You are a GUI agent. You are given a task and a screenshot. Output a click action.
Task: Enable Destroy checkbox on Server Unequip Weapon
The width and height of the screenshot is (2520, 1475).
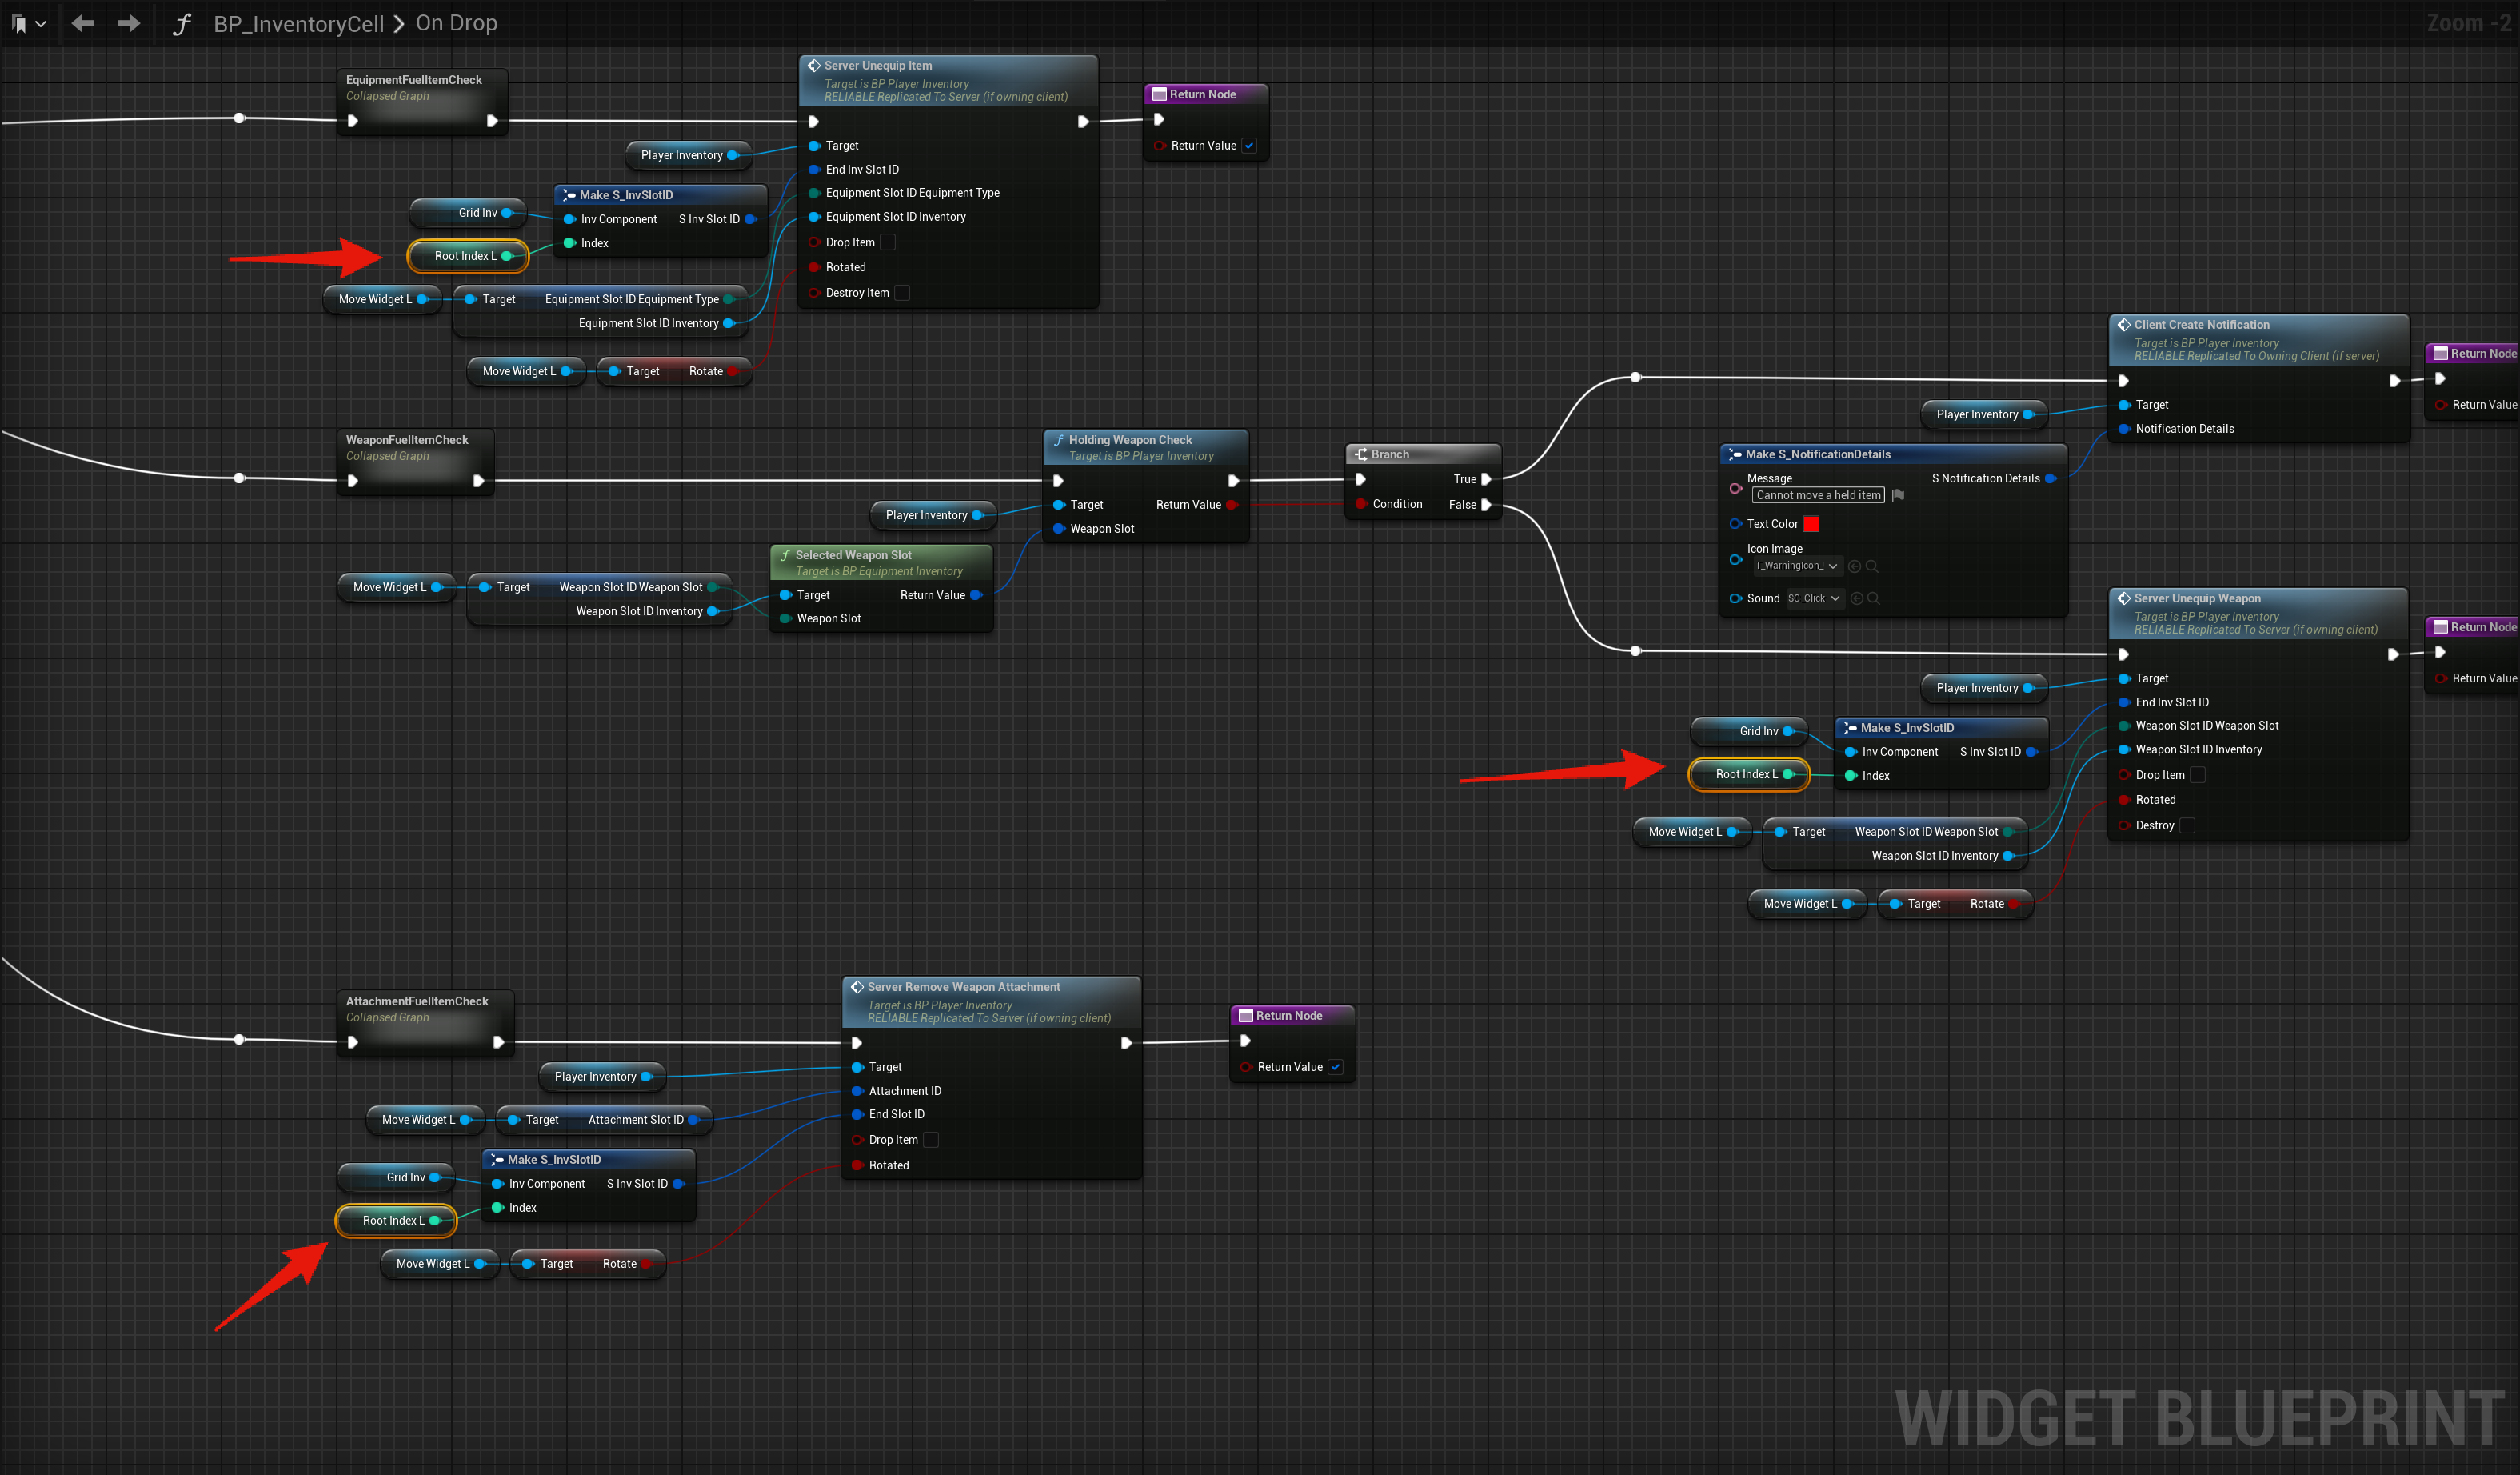click(2187, 825)
